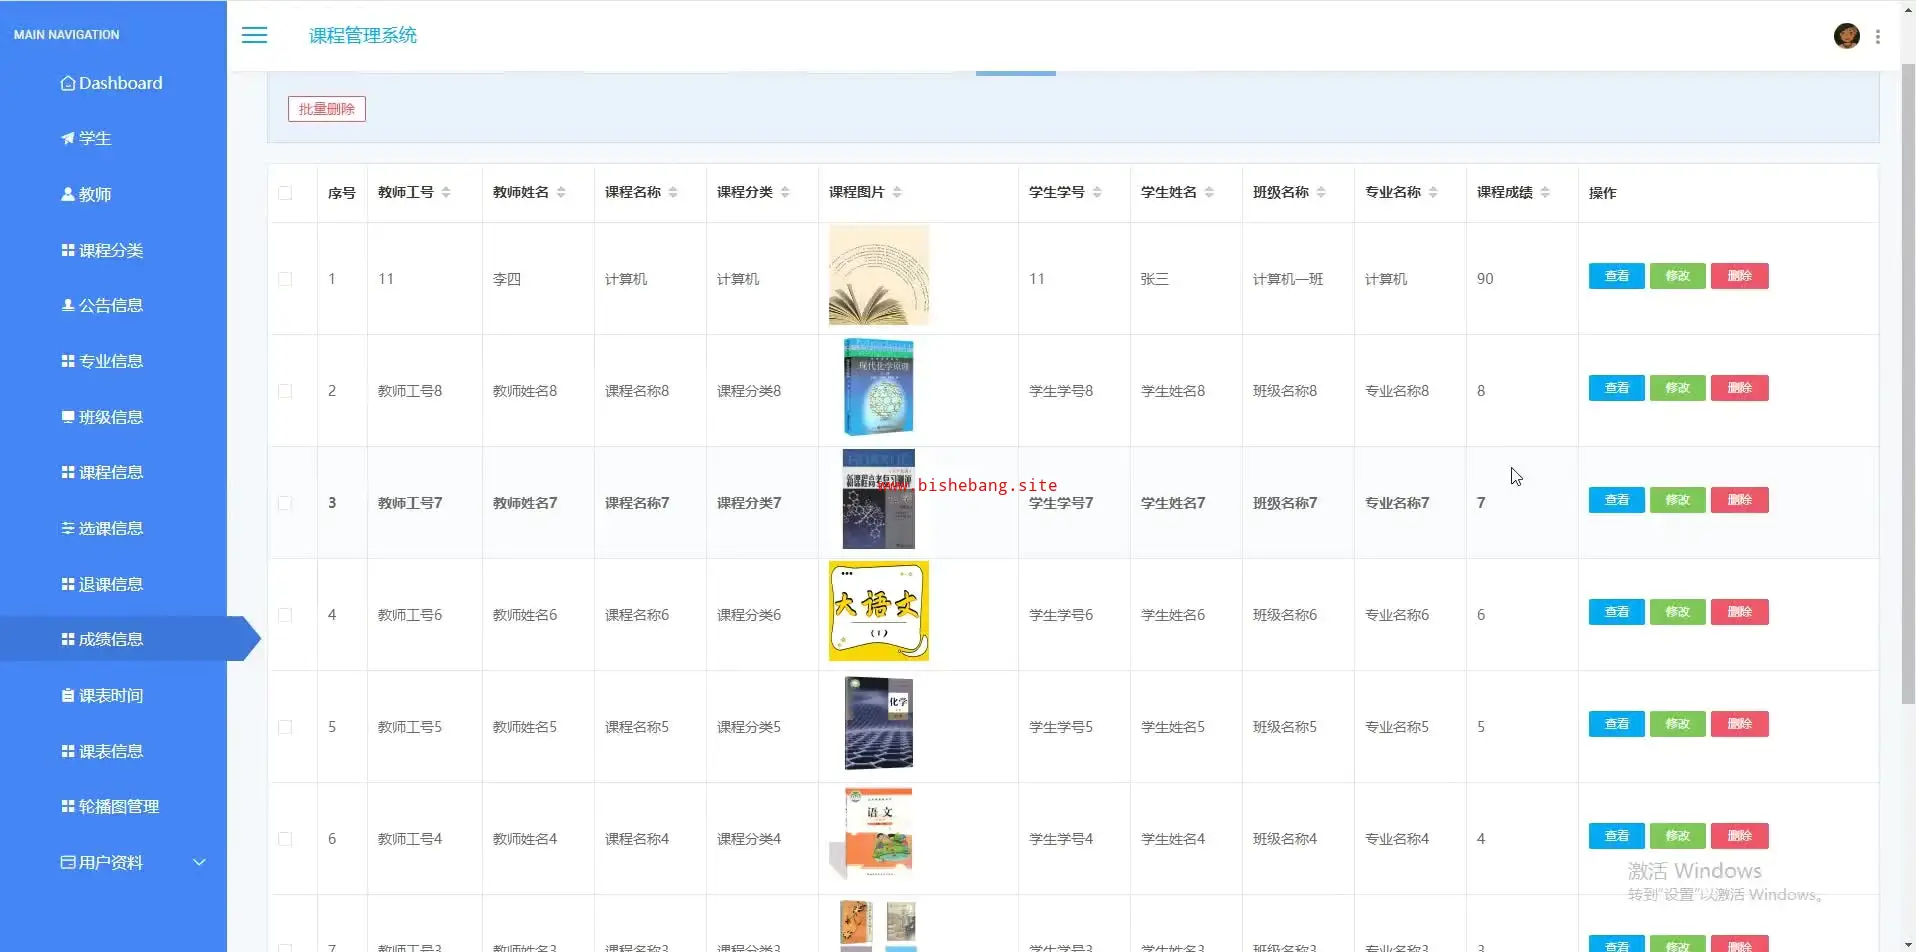1916x952 pixels.
Task: Click 修改 for the 教师工号8 row
Action: [1677, 388]
